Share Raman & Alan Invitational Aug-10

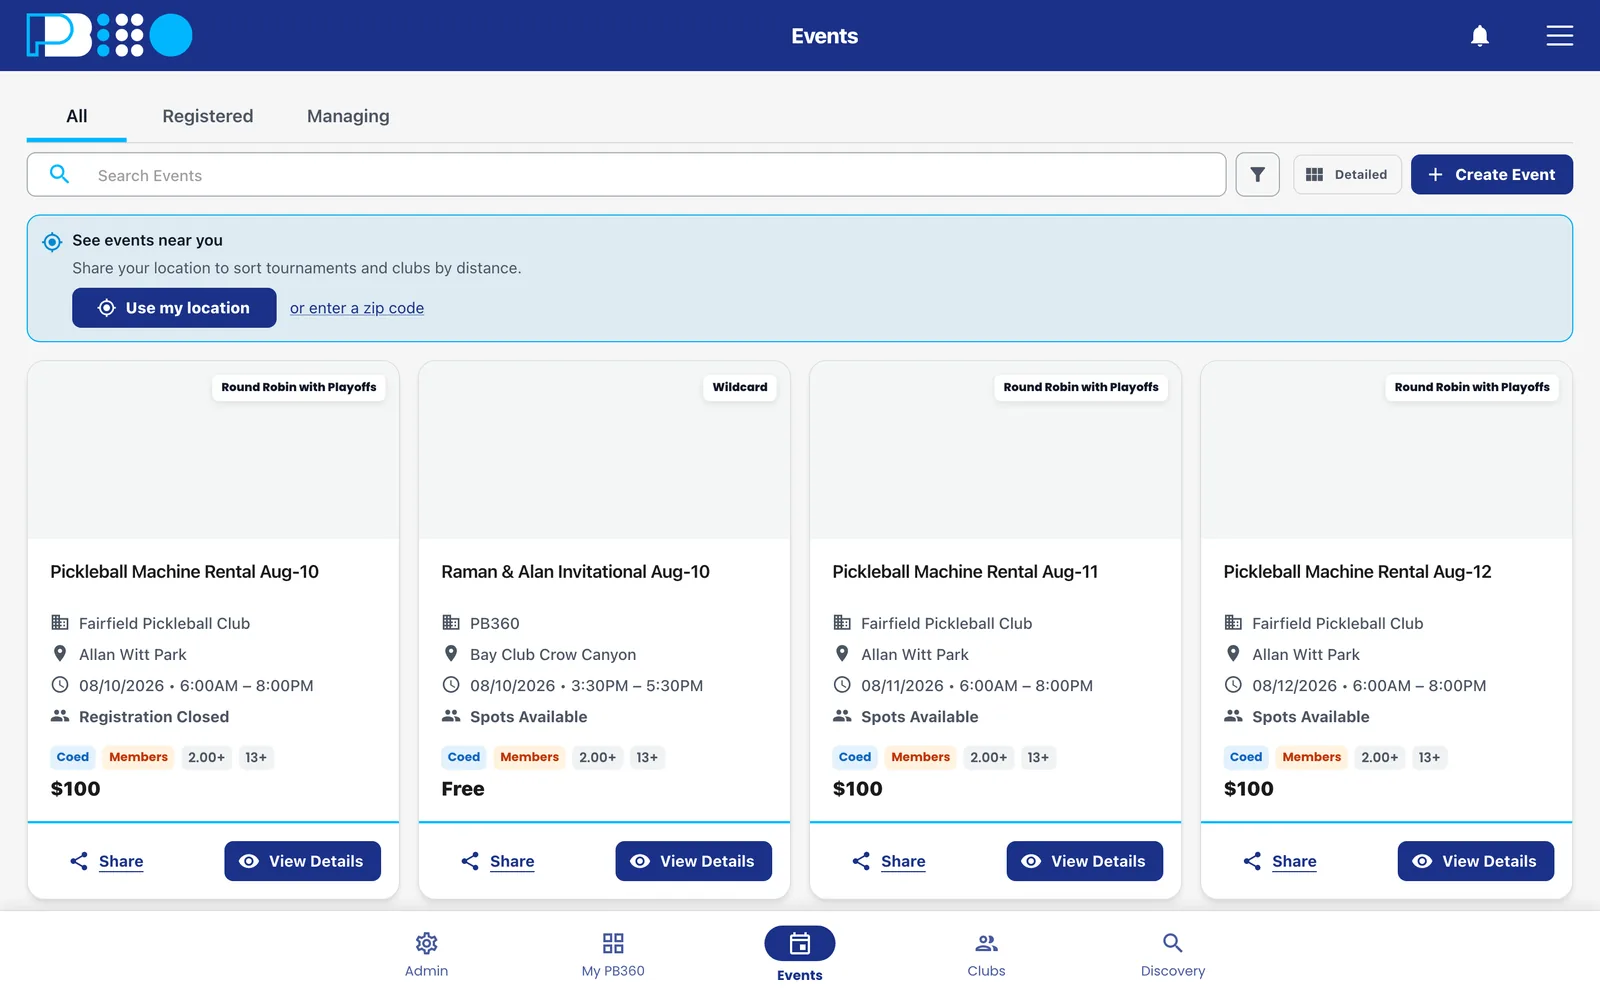[498, 861]
